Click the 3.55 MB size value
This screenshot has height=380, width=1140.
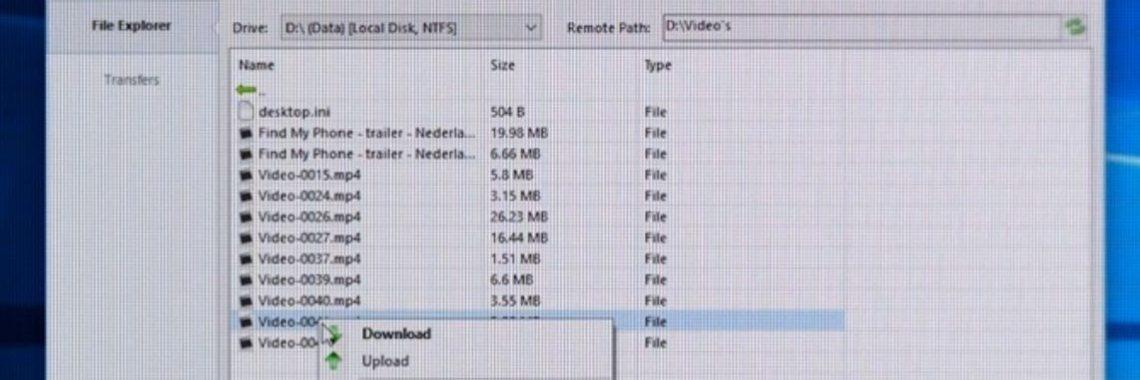515,301
